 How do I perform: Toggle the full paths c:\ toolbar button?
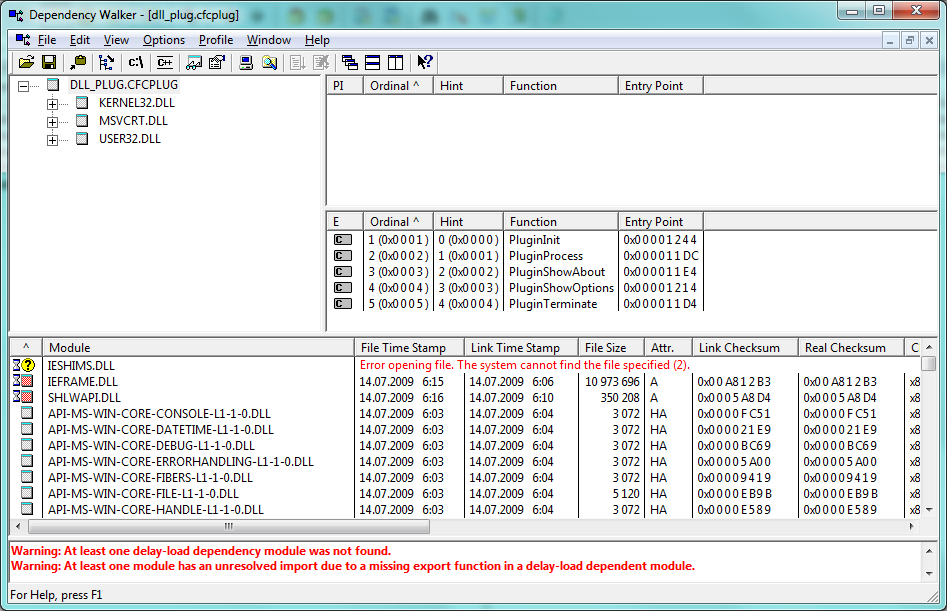(136, 62)
